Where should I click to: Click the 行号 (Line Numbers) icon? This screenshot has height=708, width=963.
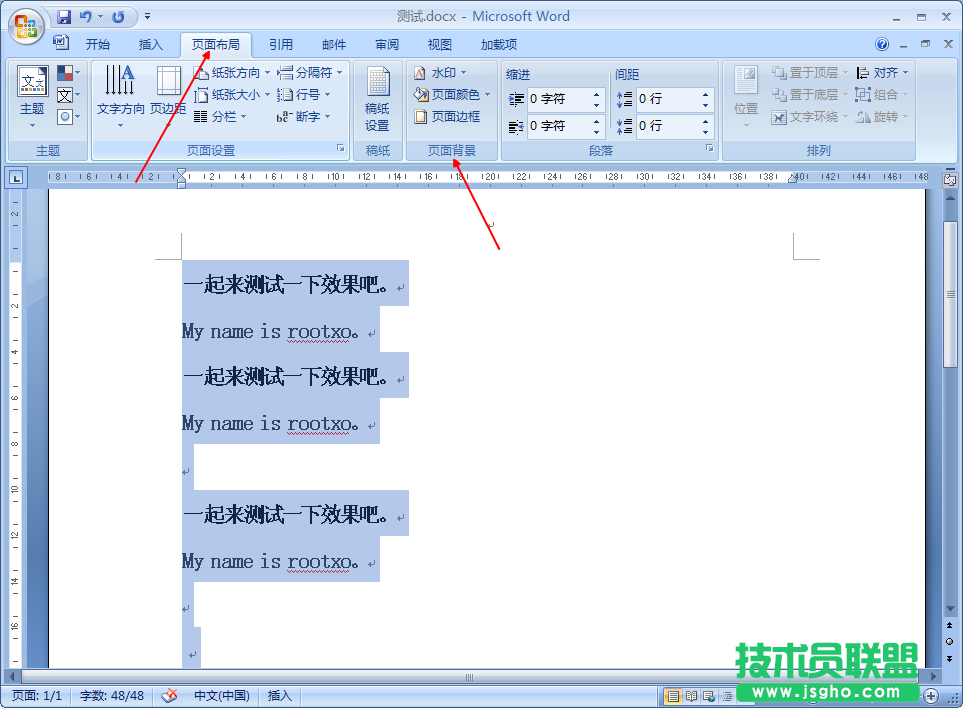(x=306, y=94)
